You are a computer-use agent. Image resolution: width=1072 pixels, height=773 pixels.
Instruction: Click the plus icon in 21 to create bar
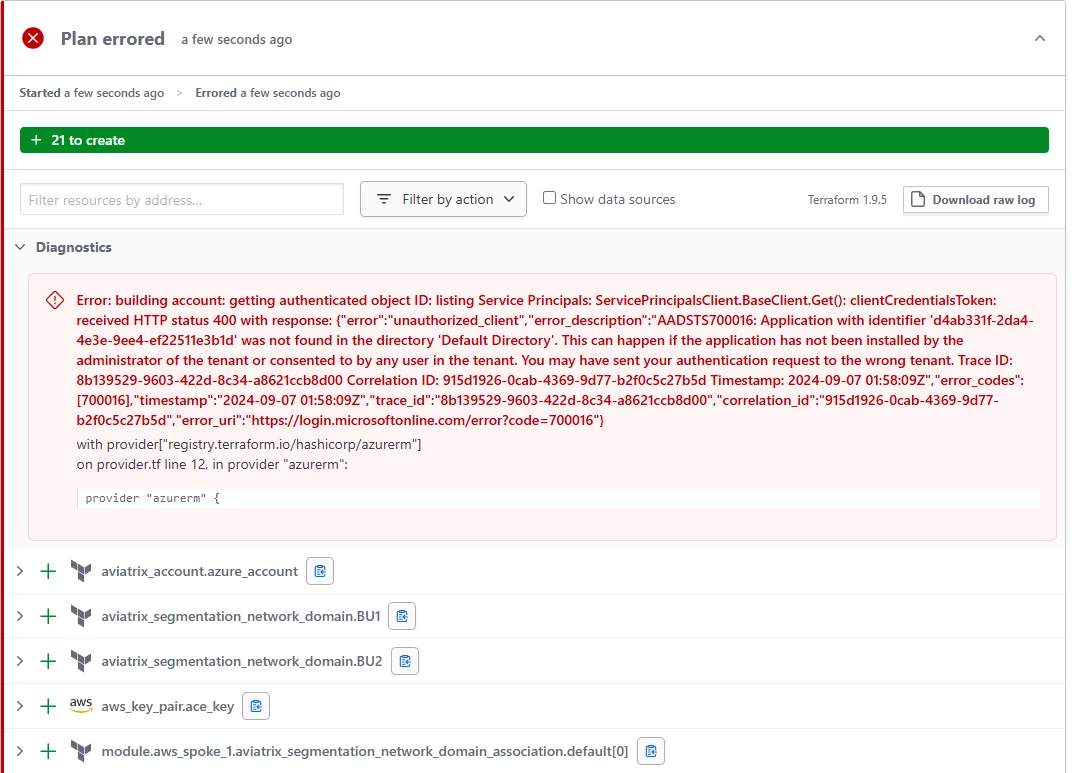tap(36, 140)
